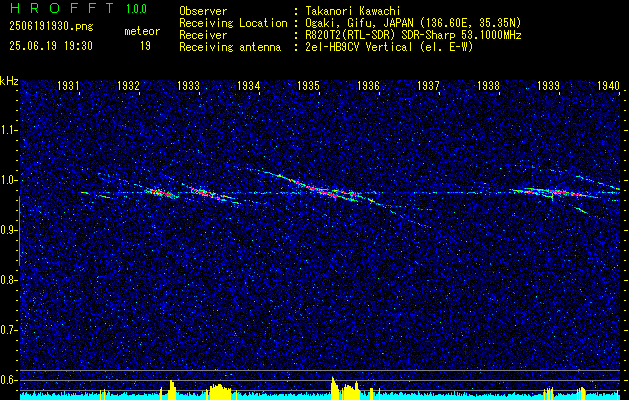Click the version number 1.0.0

pyautogui.click(x=136, y=9)
